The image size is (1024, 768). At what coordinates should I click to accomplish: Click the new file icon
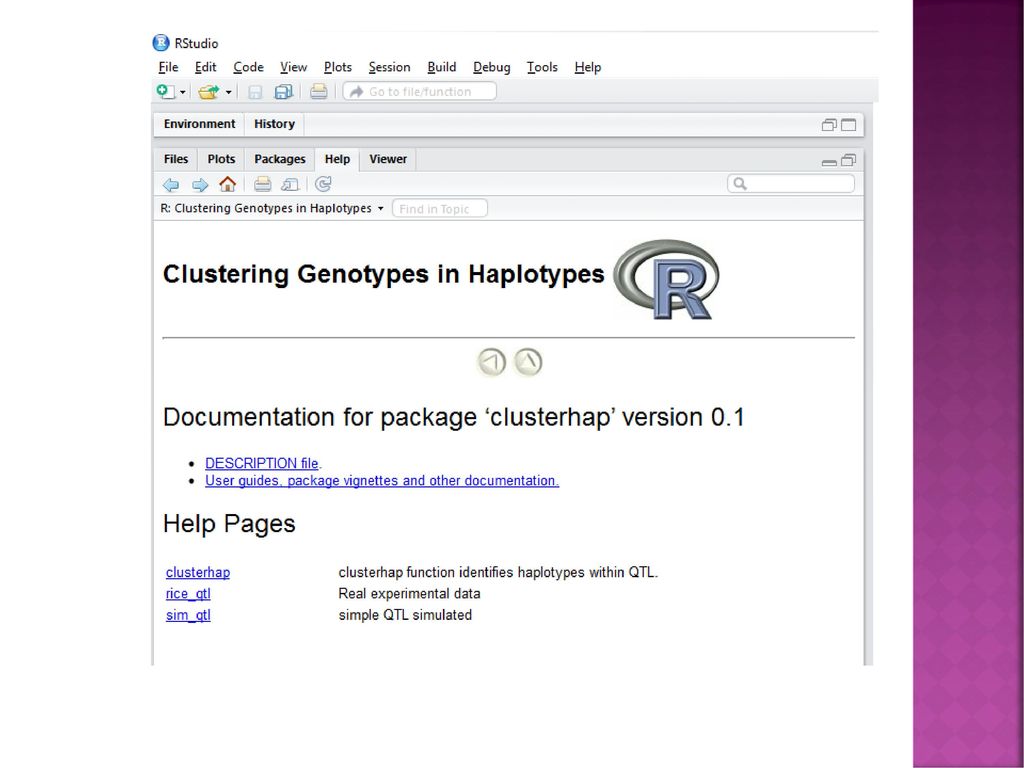tap(165, 91)
